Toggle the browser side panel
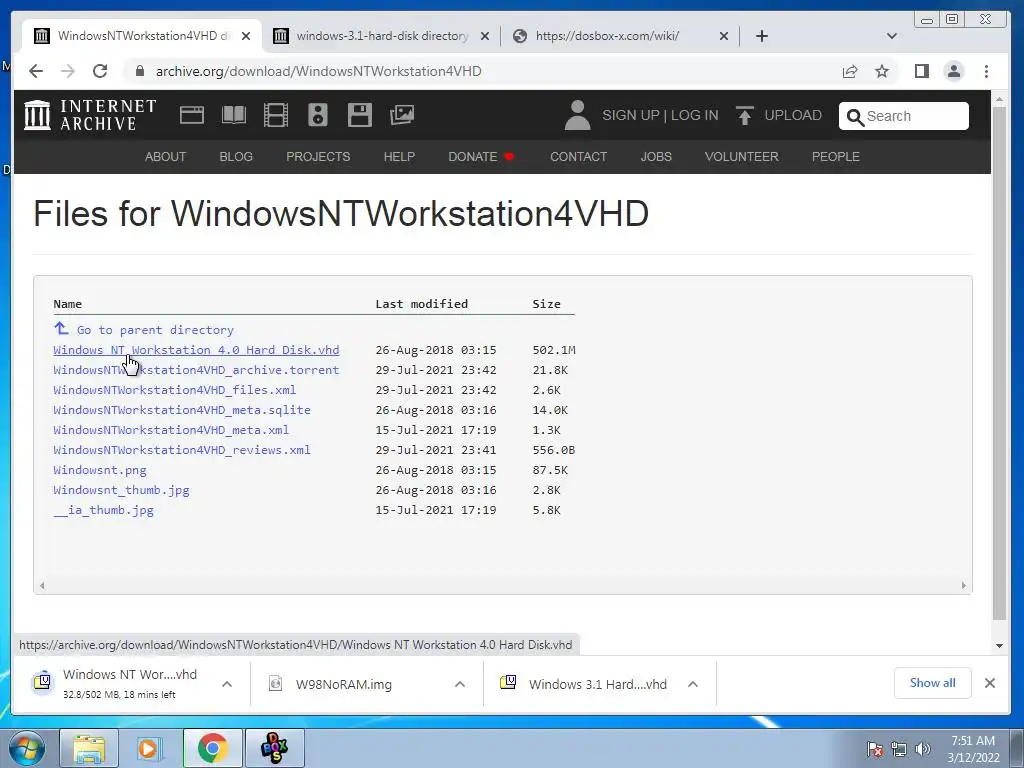 (921, 71)
